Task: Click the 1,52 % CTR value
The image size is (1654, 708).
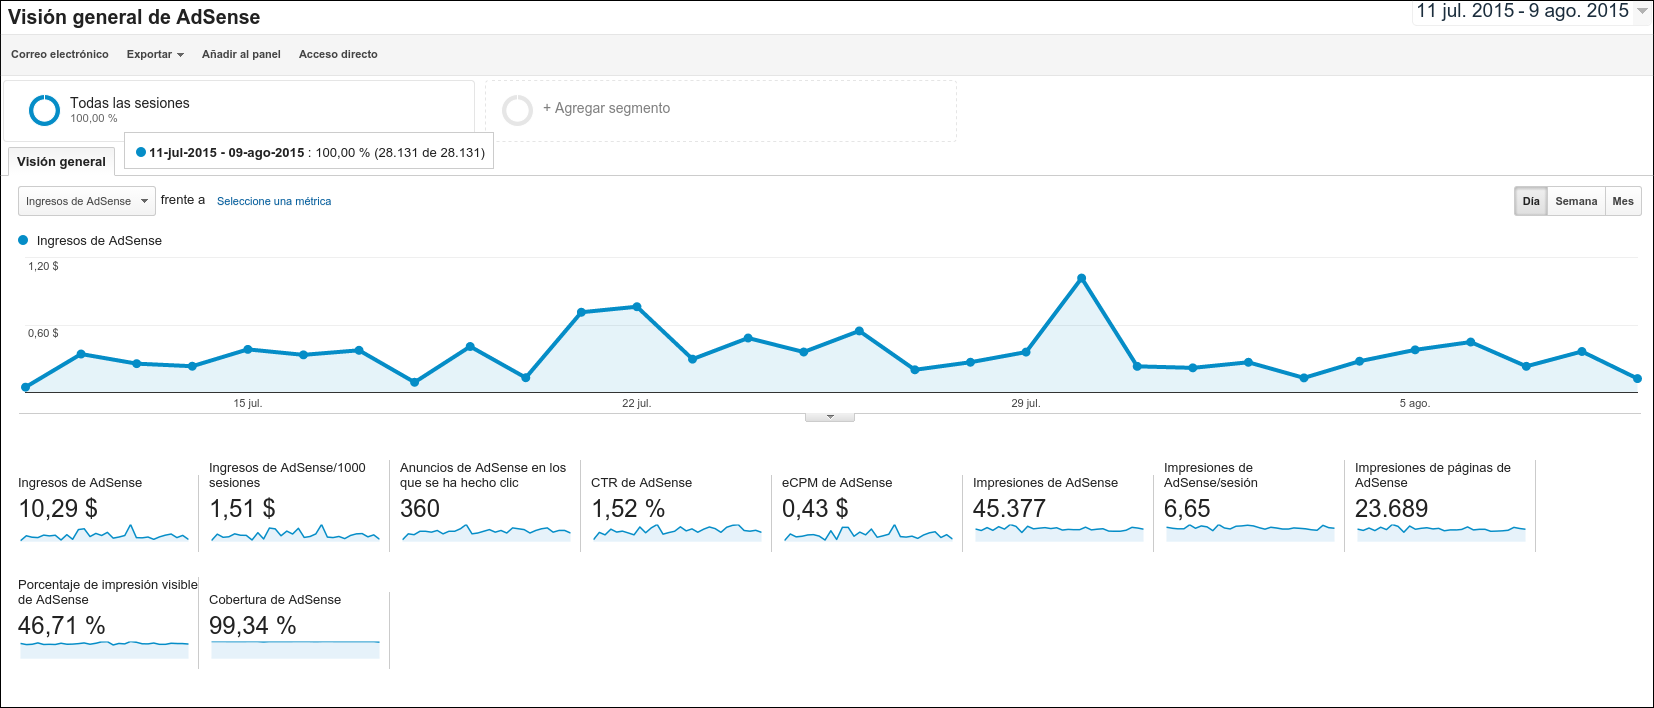Action: pos(628,509)
